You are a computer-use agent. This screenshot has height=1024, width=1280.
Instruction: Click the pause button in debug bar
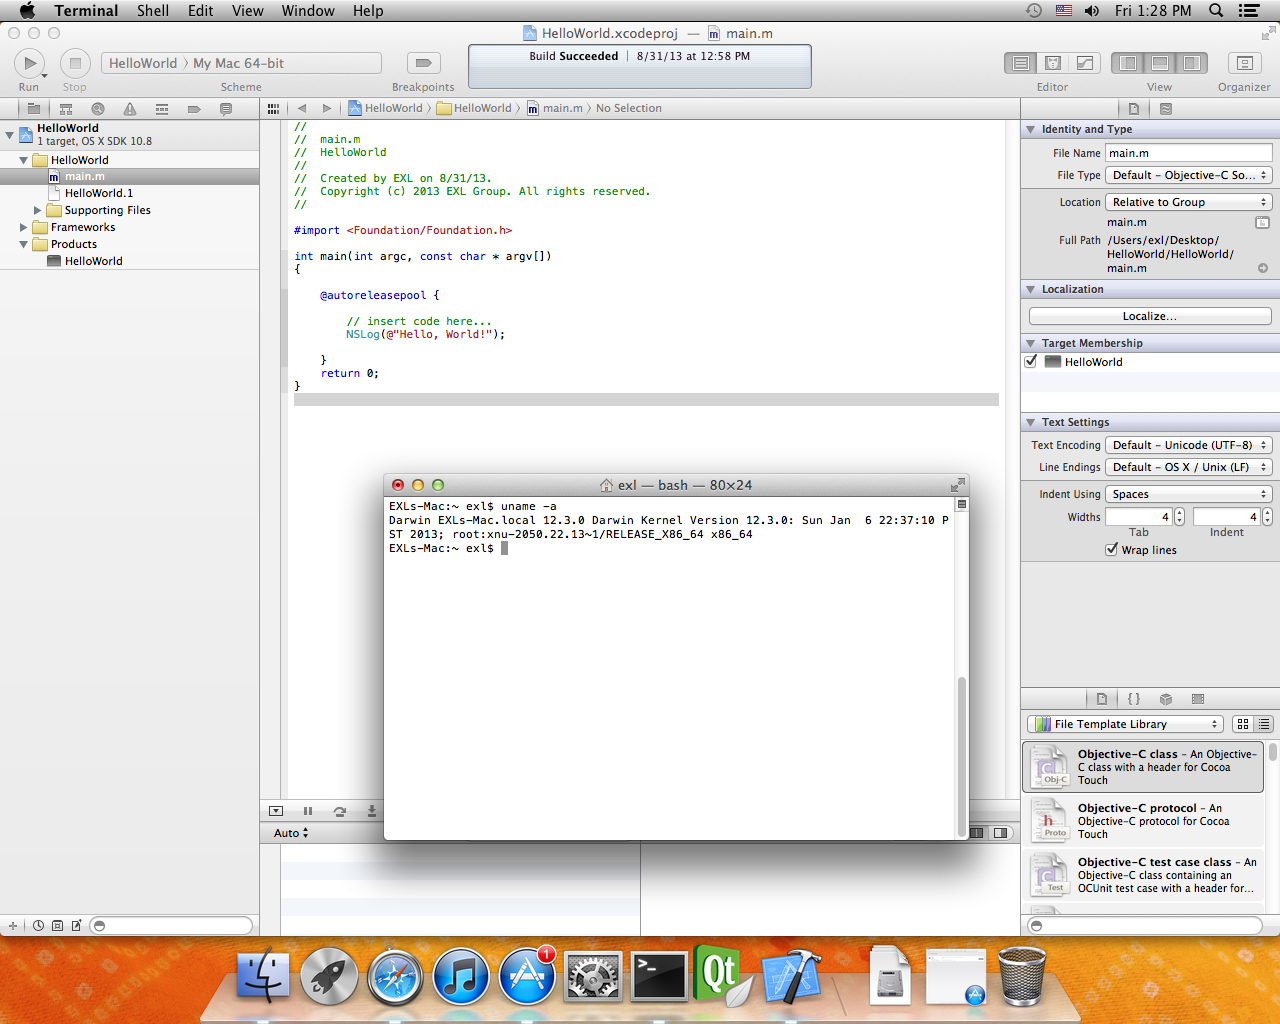tap(308, 811)
